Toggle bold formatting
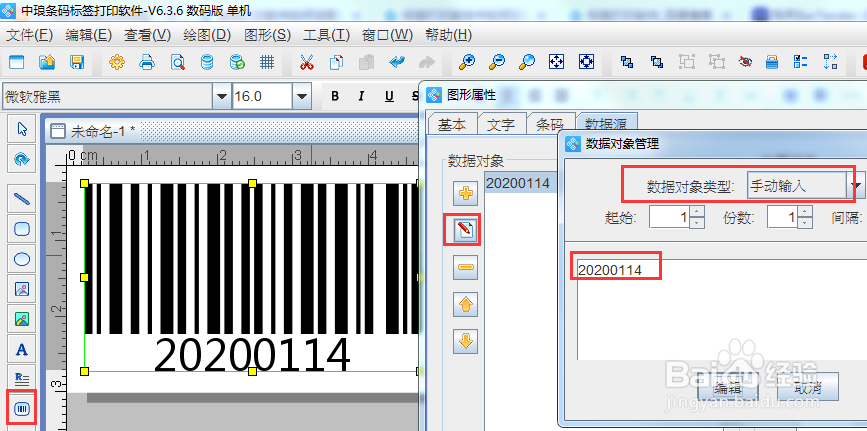The image size is (867, 431). pos(335,96)
